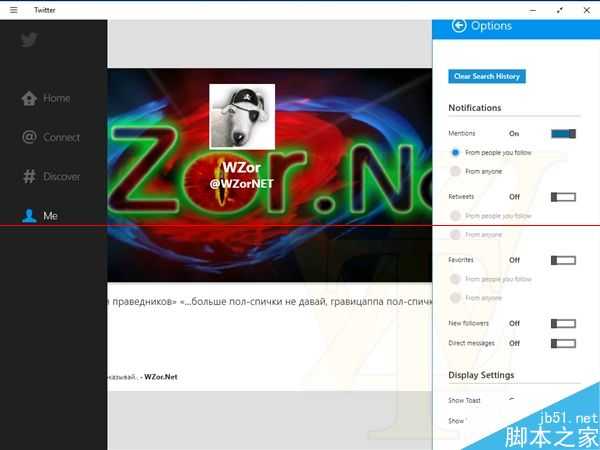The height and width of the screenshot is (450, 600).
Task: Click Clear Search History button
Action: (487, 76)
